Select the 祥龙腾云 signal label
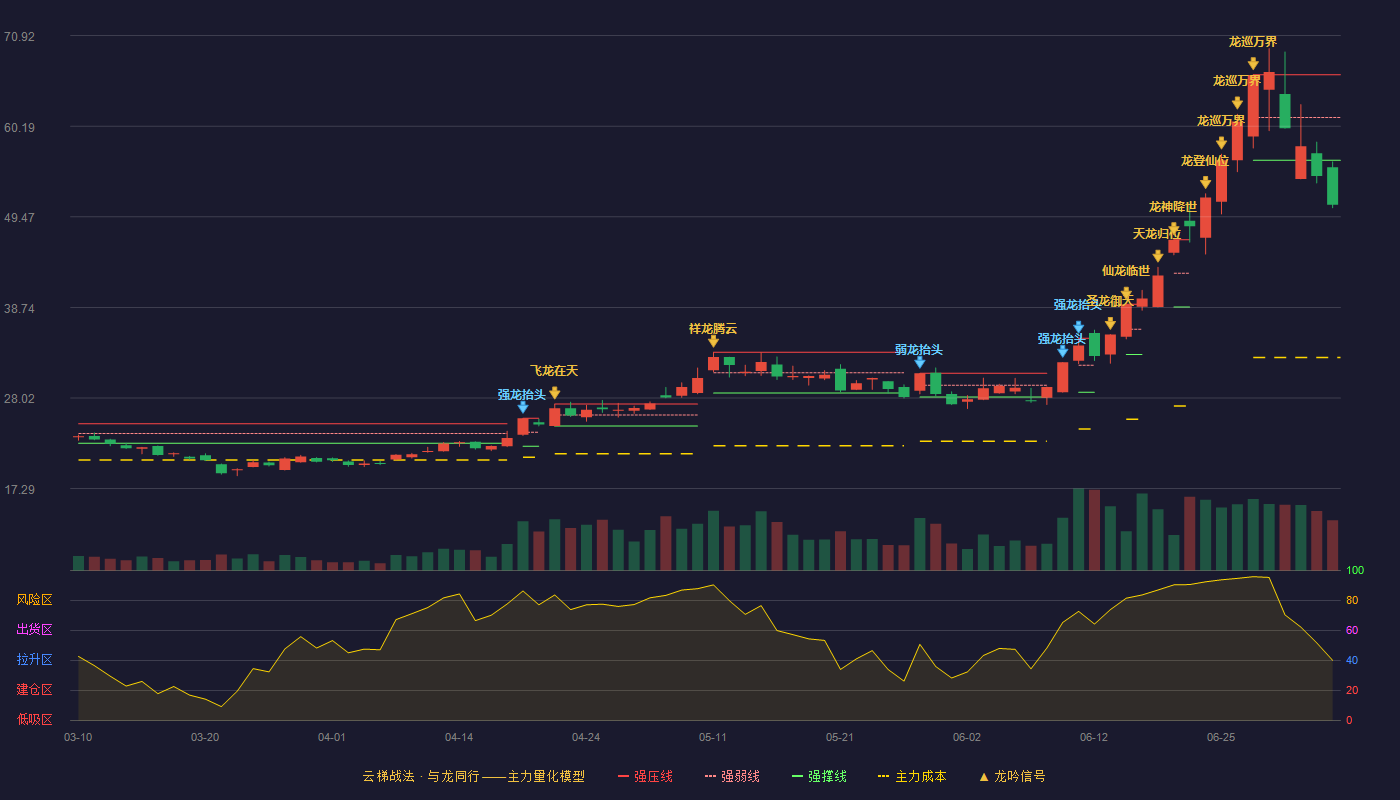Screen dimensions: 1400x800 [713, 329]
